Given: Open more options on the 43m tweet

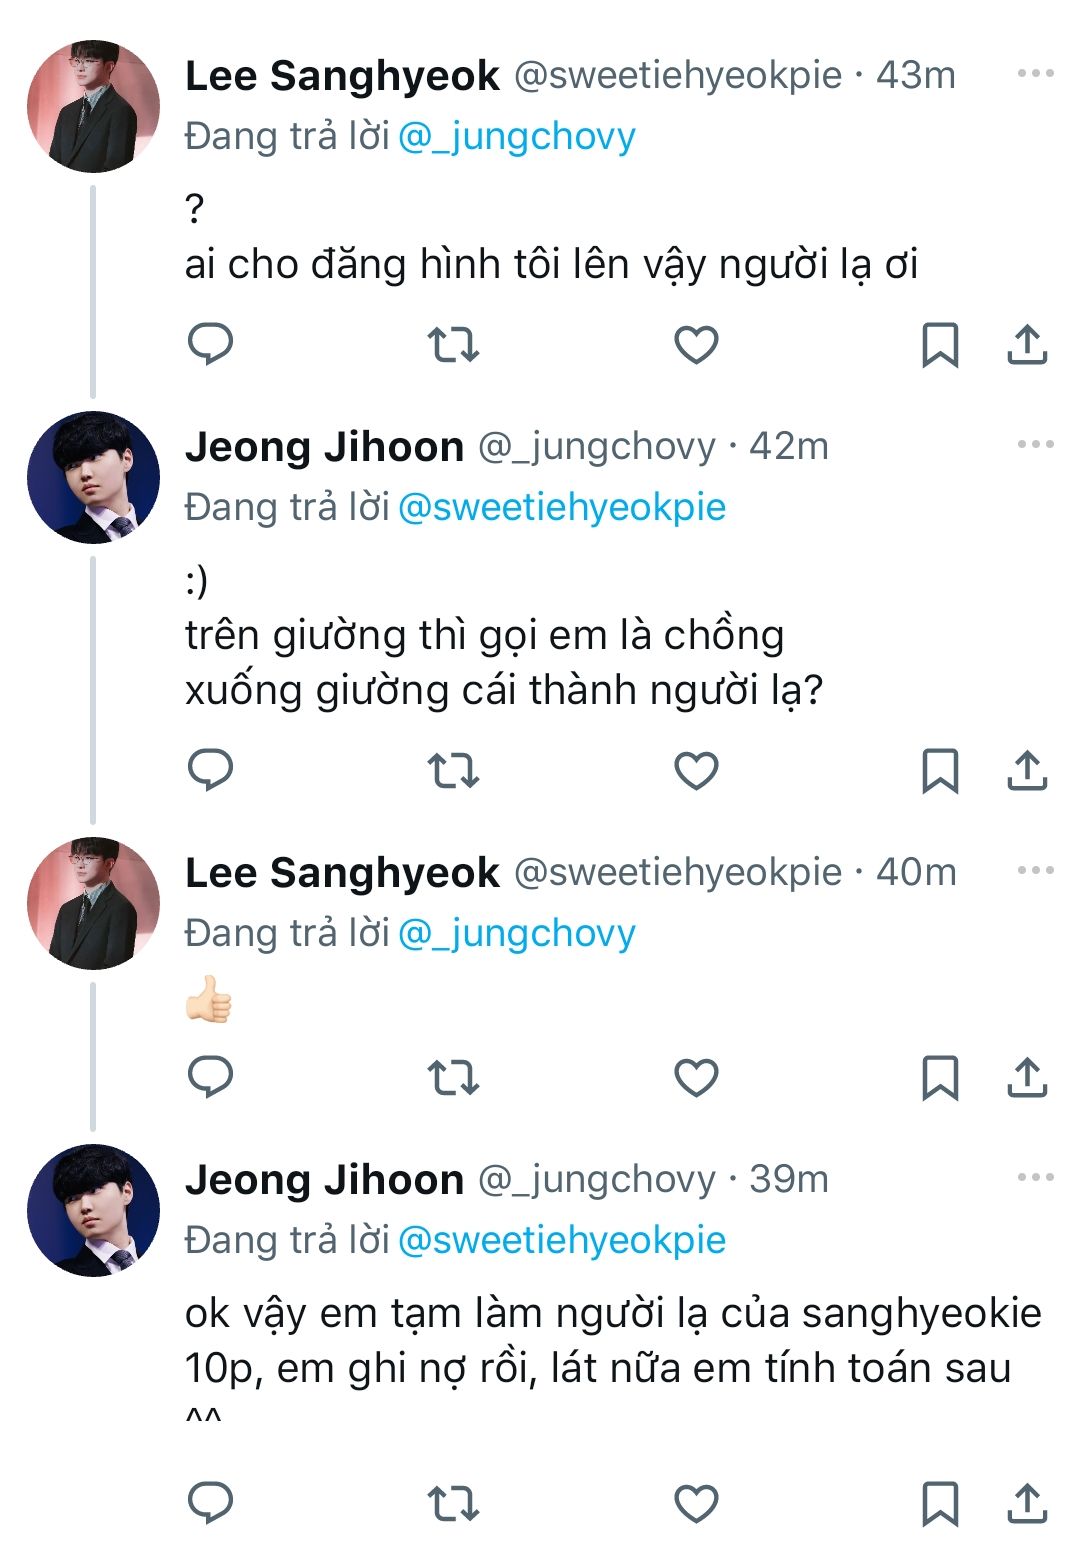Looking at the screenshot, I should [1035, 74].
